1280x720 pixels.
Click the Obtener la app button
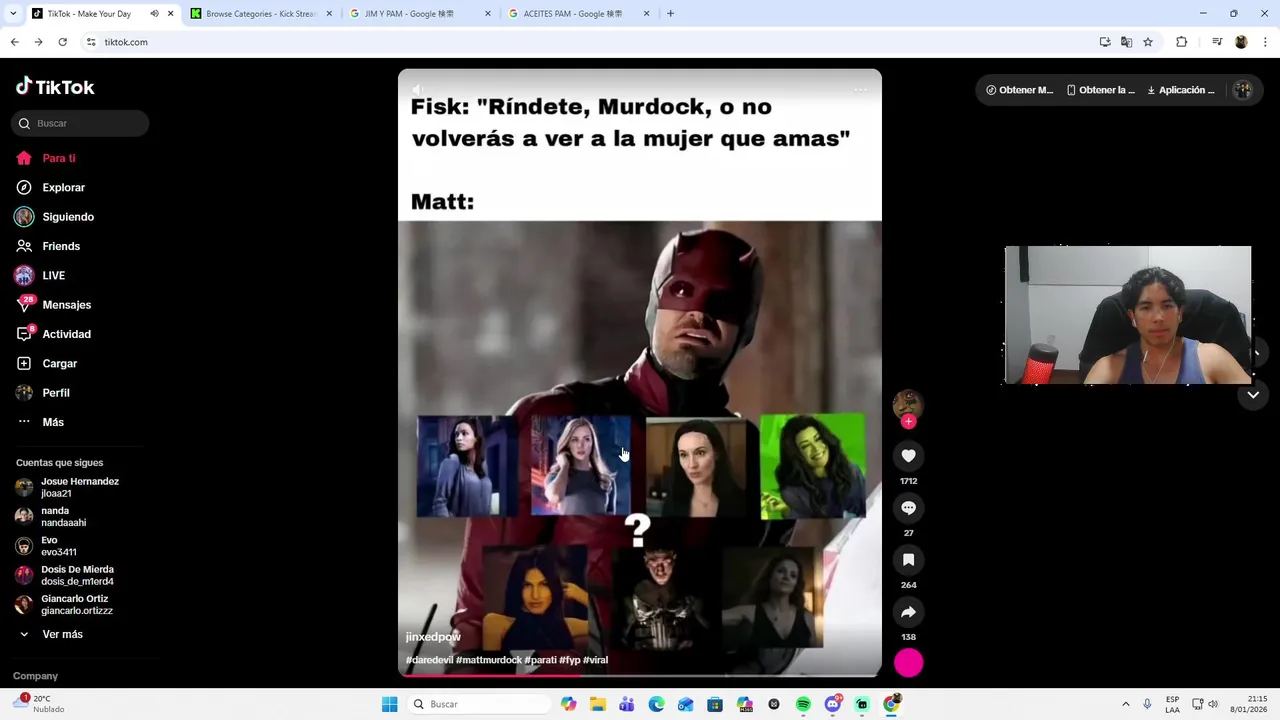pos(1100,90)
